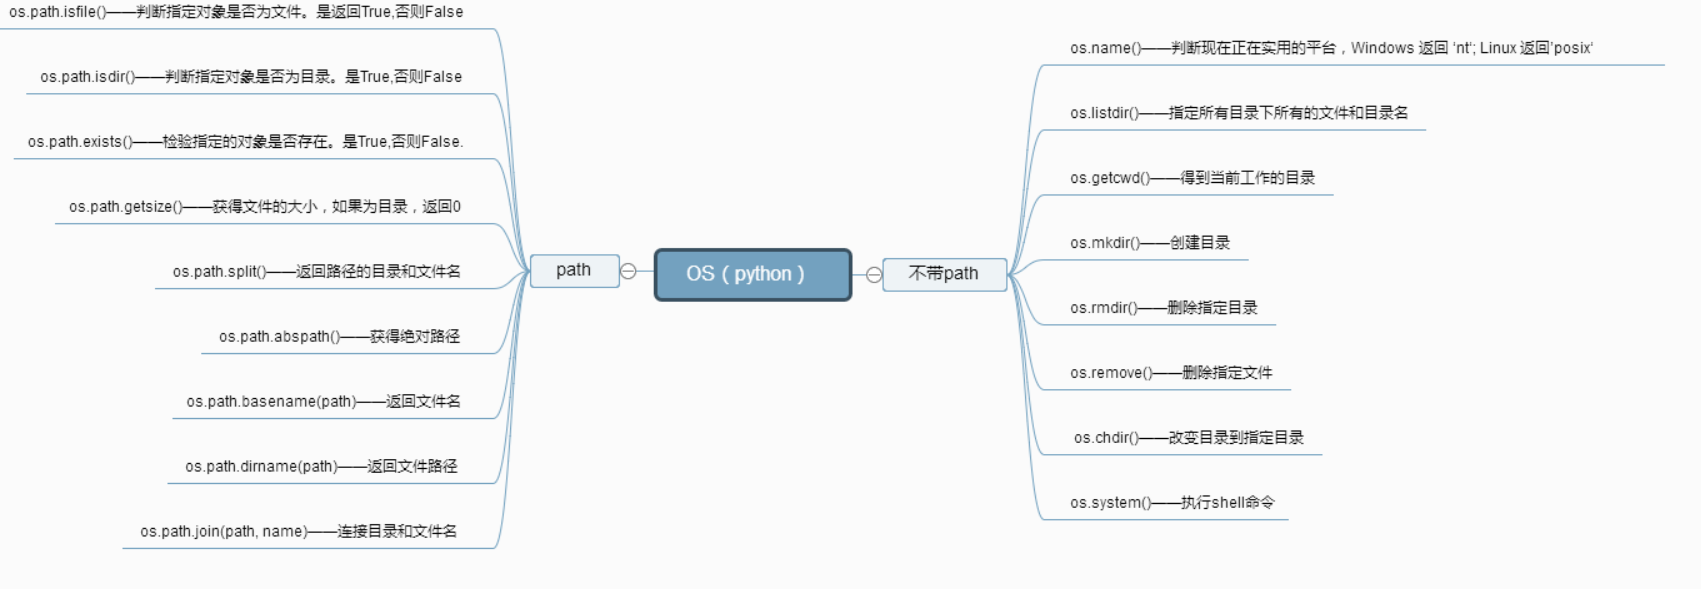Collapse the 不带path branch toggle circle
This screenshot has width=1701, height=589.
[x=874, y=275]
